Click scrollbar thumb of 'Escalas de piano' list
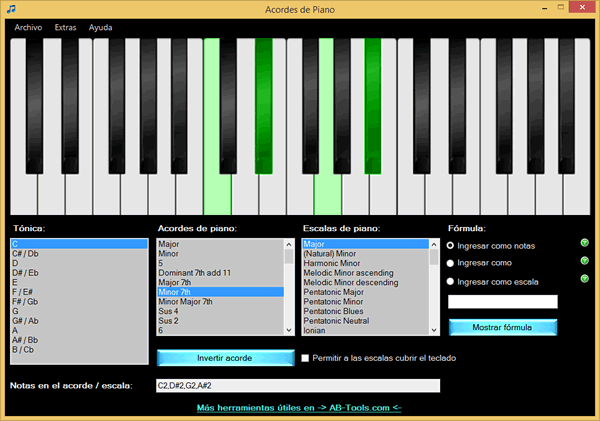This screenshot has height=421, width=600. 434,257
